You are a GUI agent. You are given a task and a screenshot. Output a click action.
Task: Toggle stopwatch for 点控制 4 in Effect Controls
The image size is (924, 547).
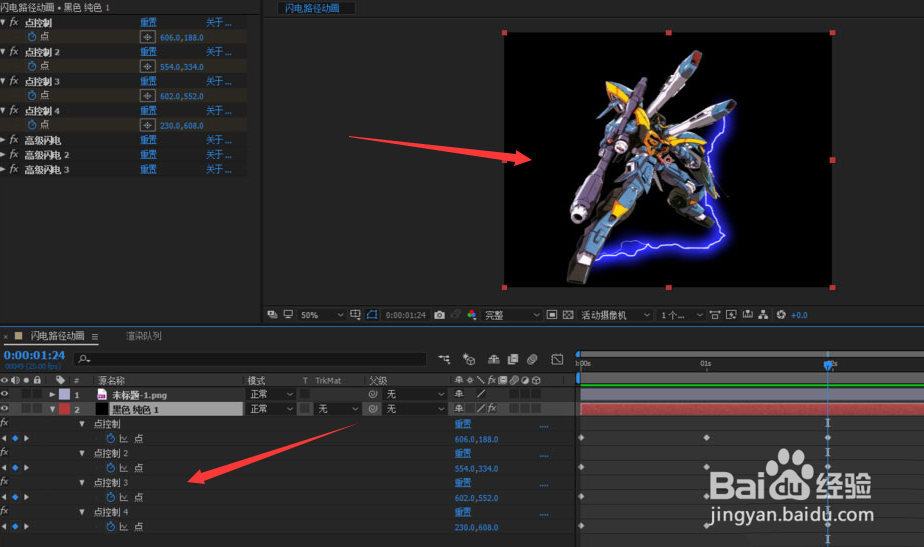[x=32, y=125]
